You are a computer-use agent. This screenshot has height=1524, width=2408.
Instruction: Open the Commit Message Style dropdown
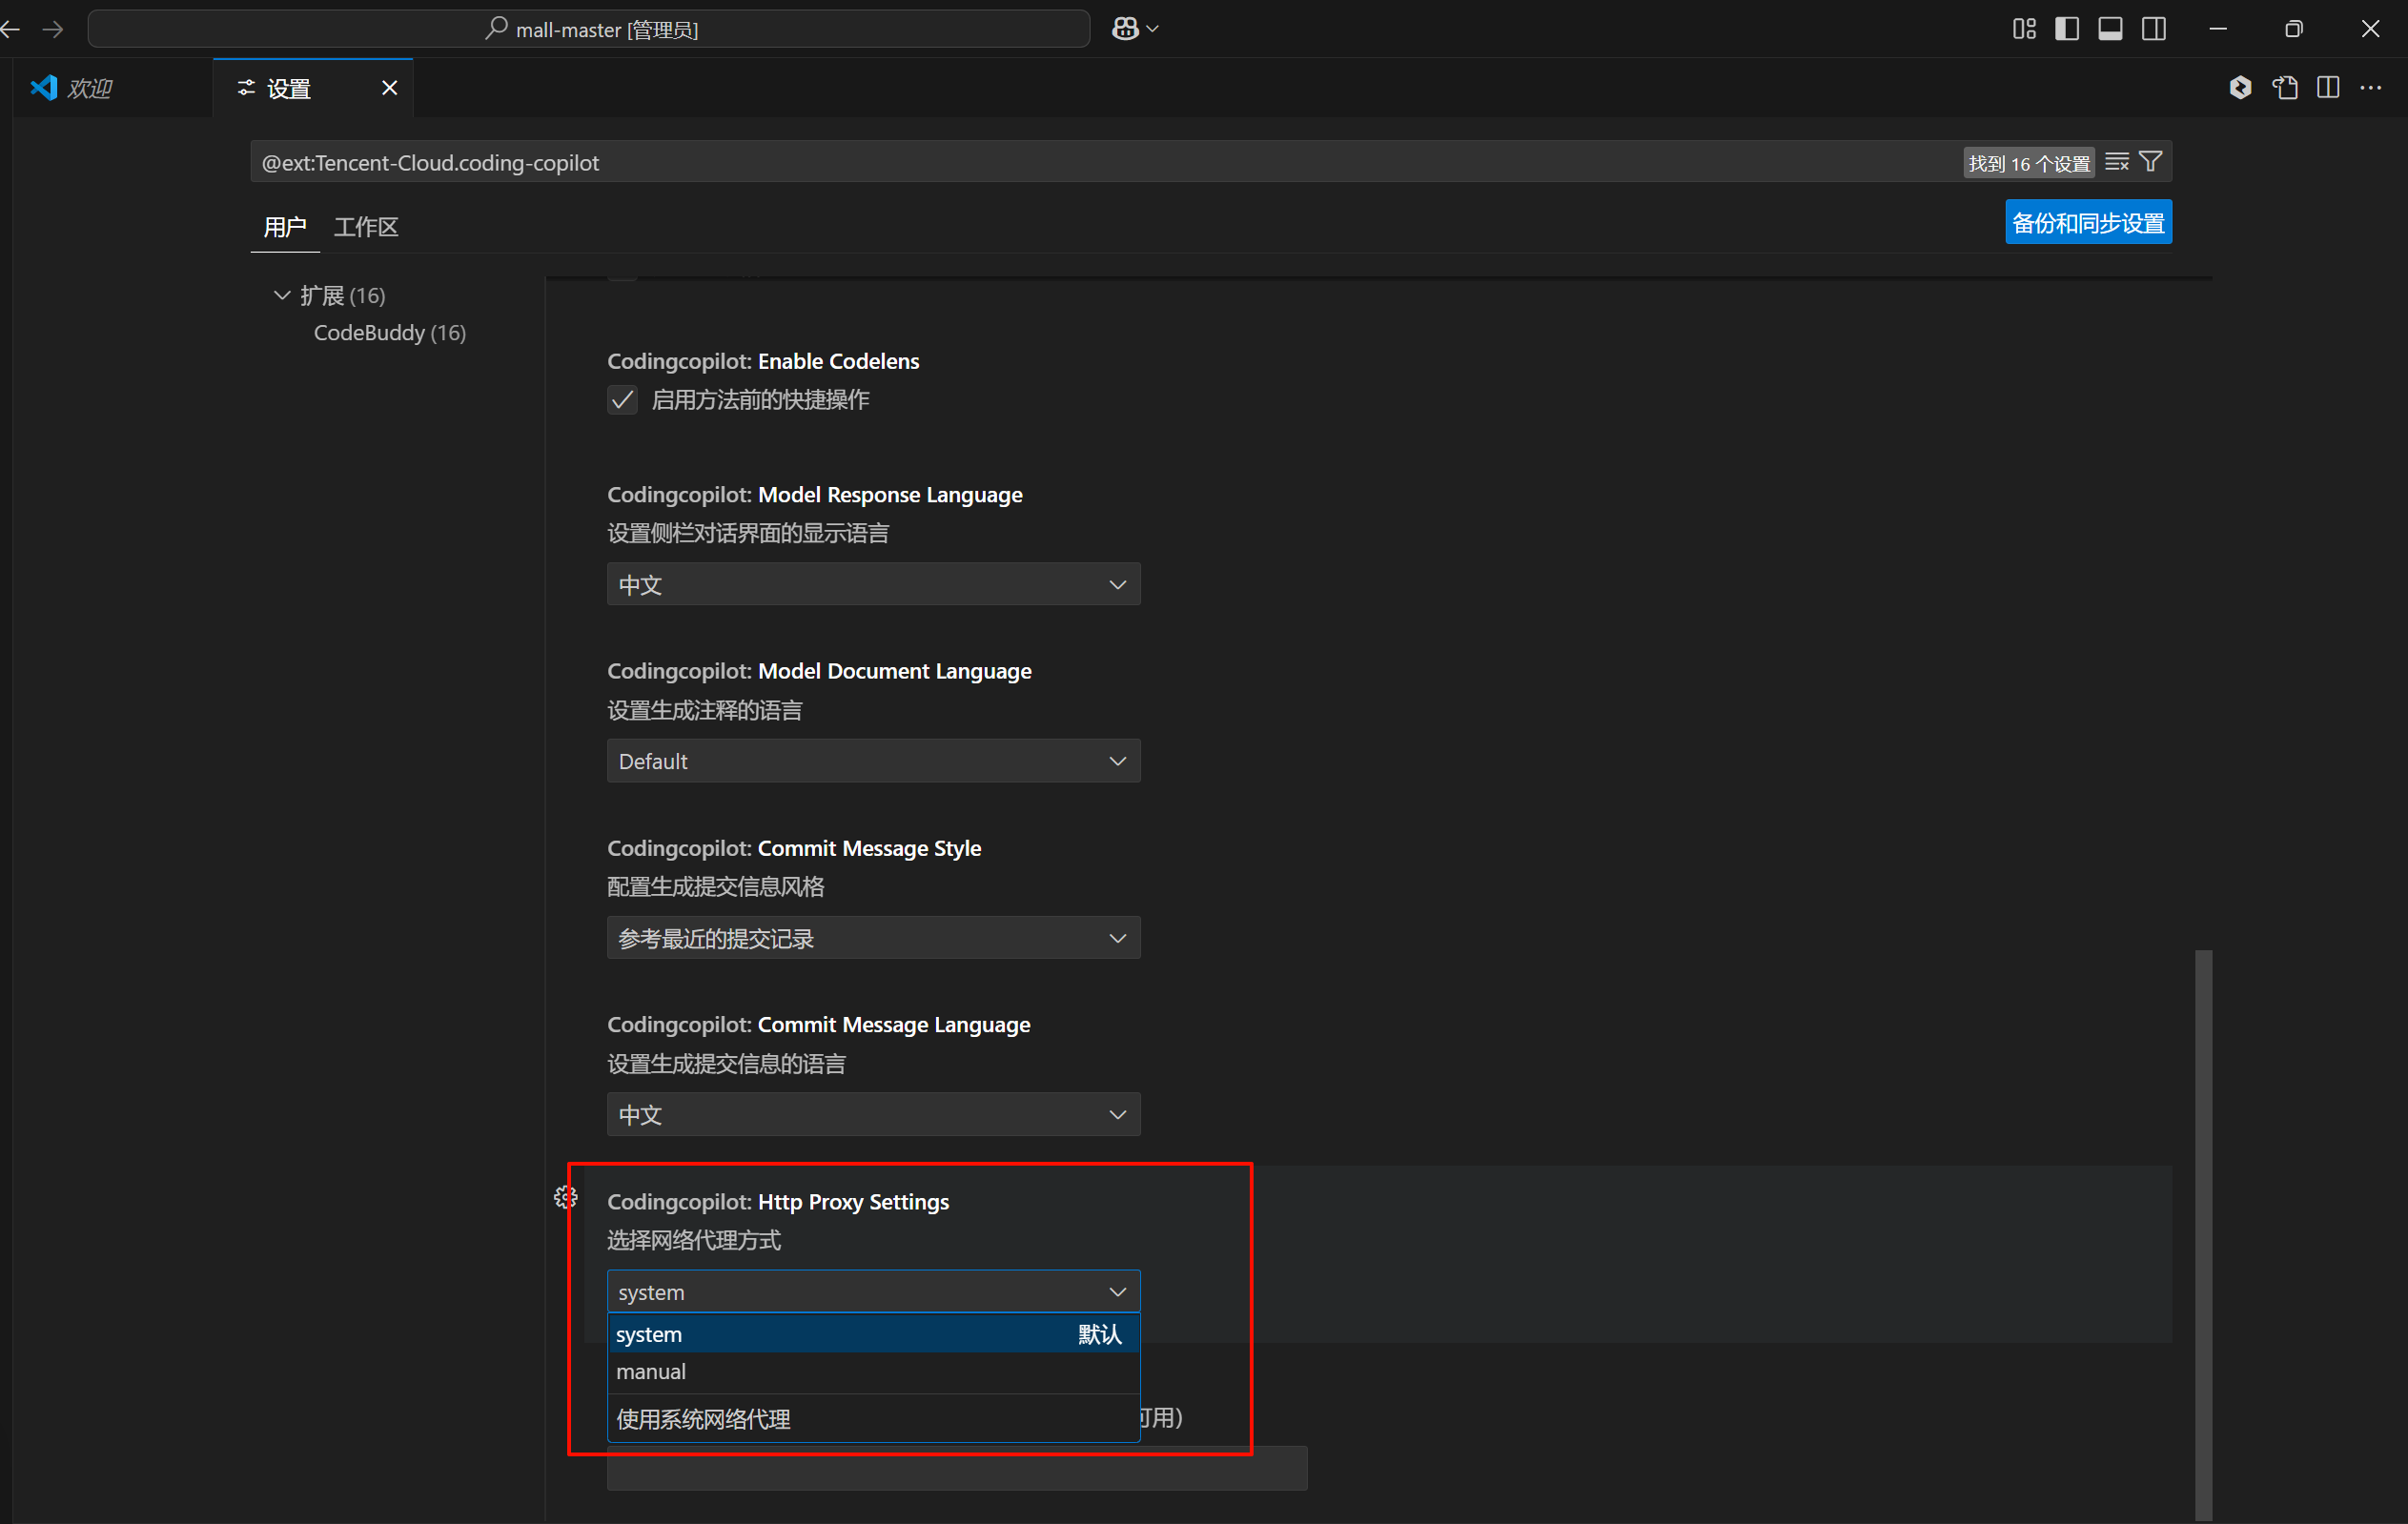tap(872, 938)
